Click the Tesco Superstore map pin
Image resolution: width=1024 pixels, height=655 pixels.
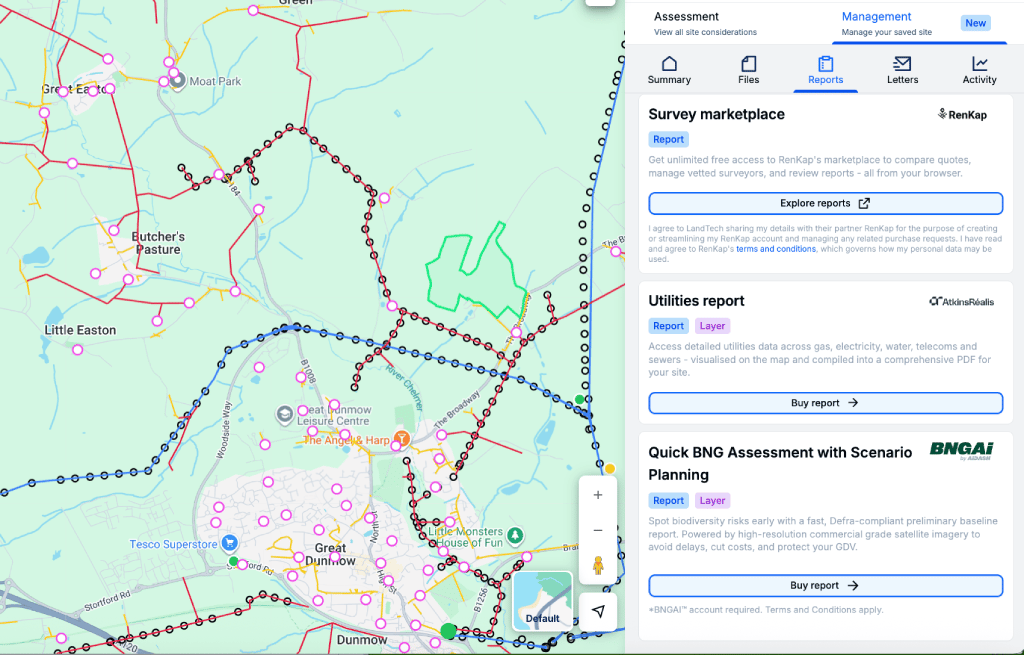pos(230,544)
